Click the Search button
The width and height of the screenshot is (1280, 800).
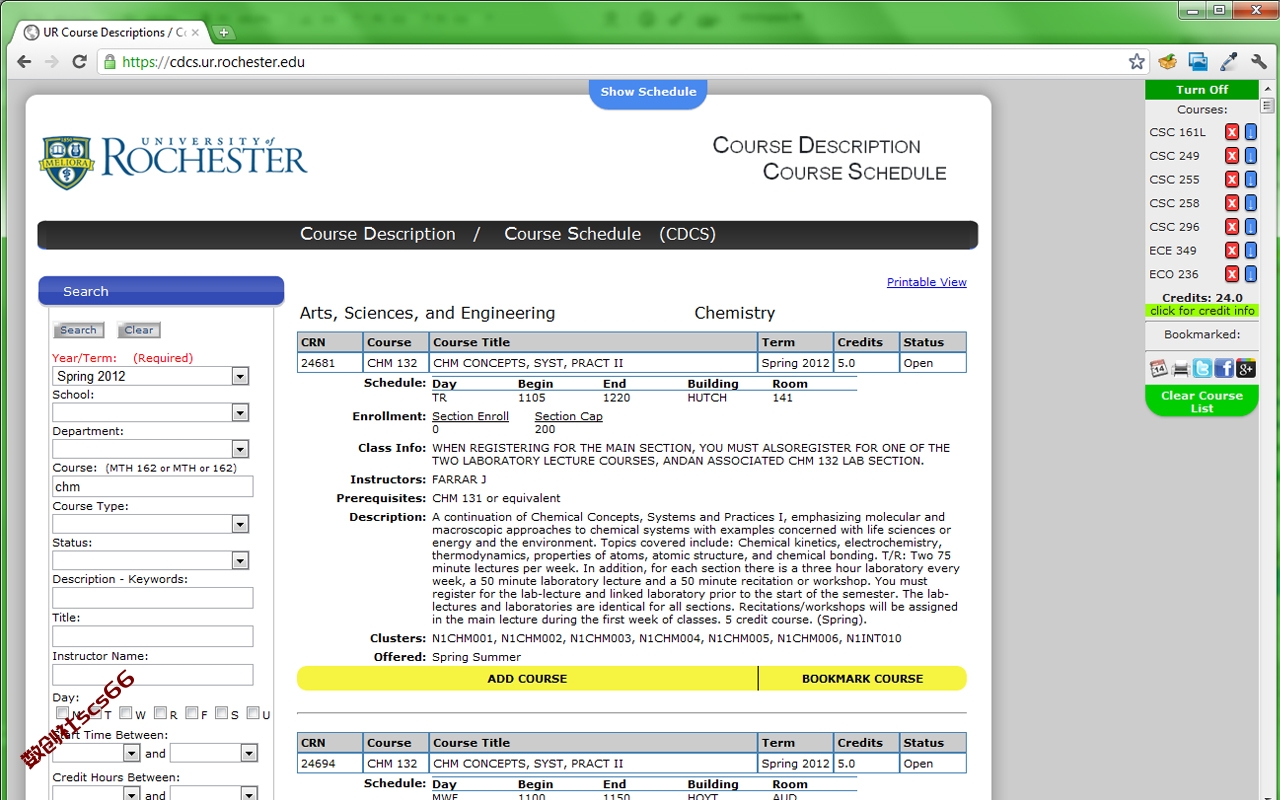(78, 330)
